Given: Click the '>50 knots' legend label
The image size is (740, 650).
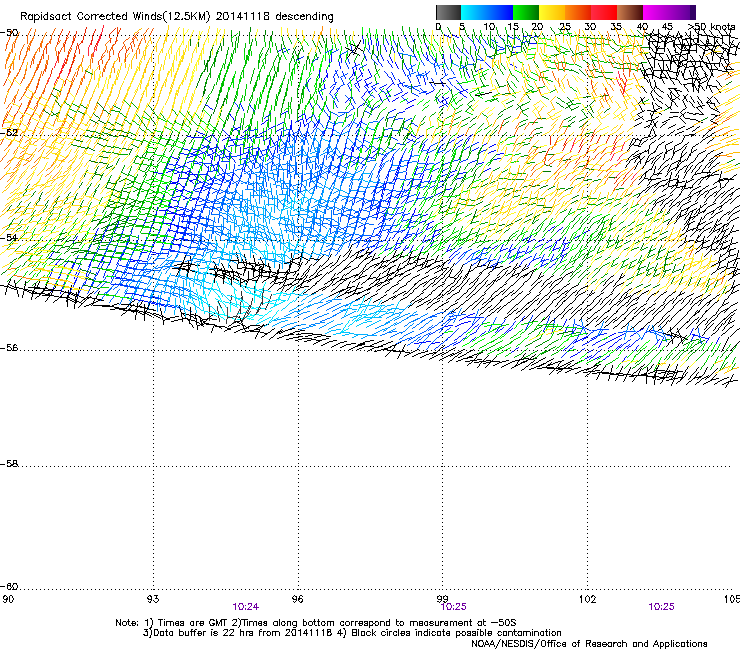Looking at the screenshot, I should pyautogui.click(x=712, y=27).
